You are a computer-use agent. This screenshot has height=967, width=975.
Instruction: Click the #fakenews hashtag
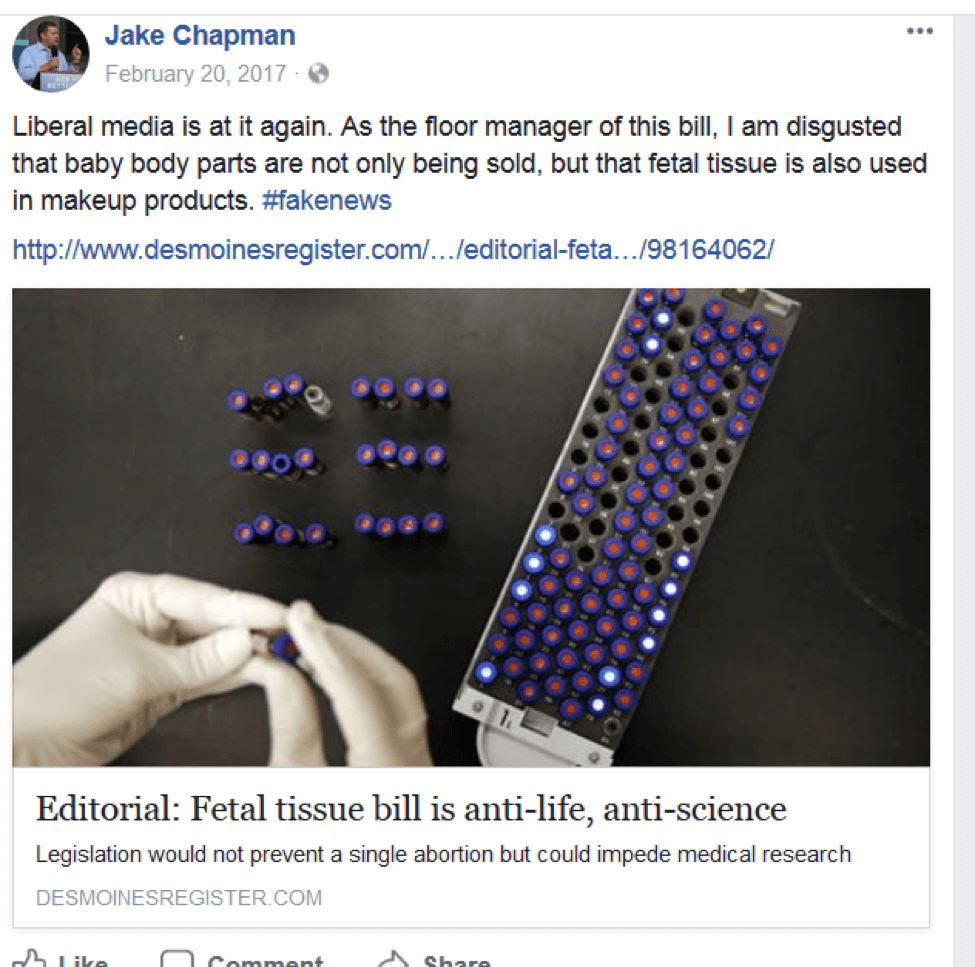coord(326,200)
